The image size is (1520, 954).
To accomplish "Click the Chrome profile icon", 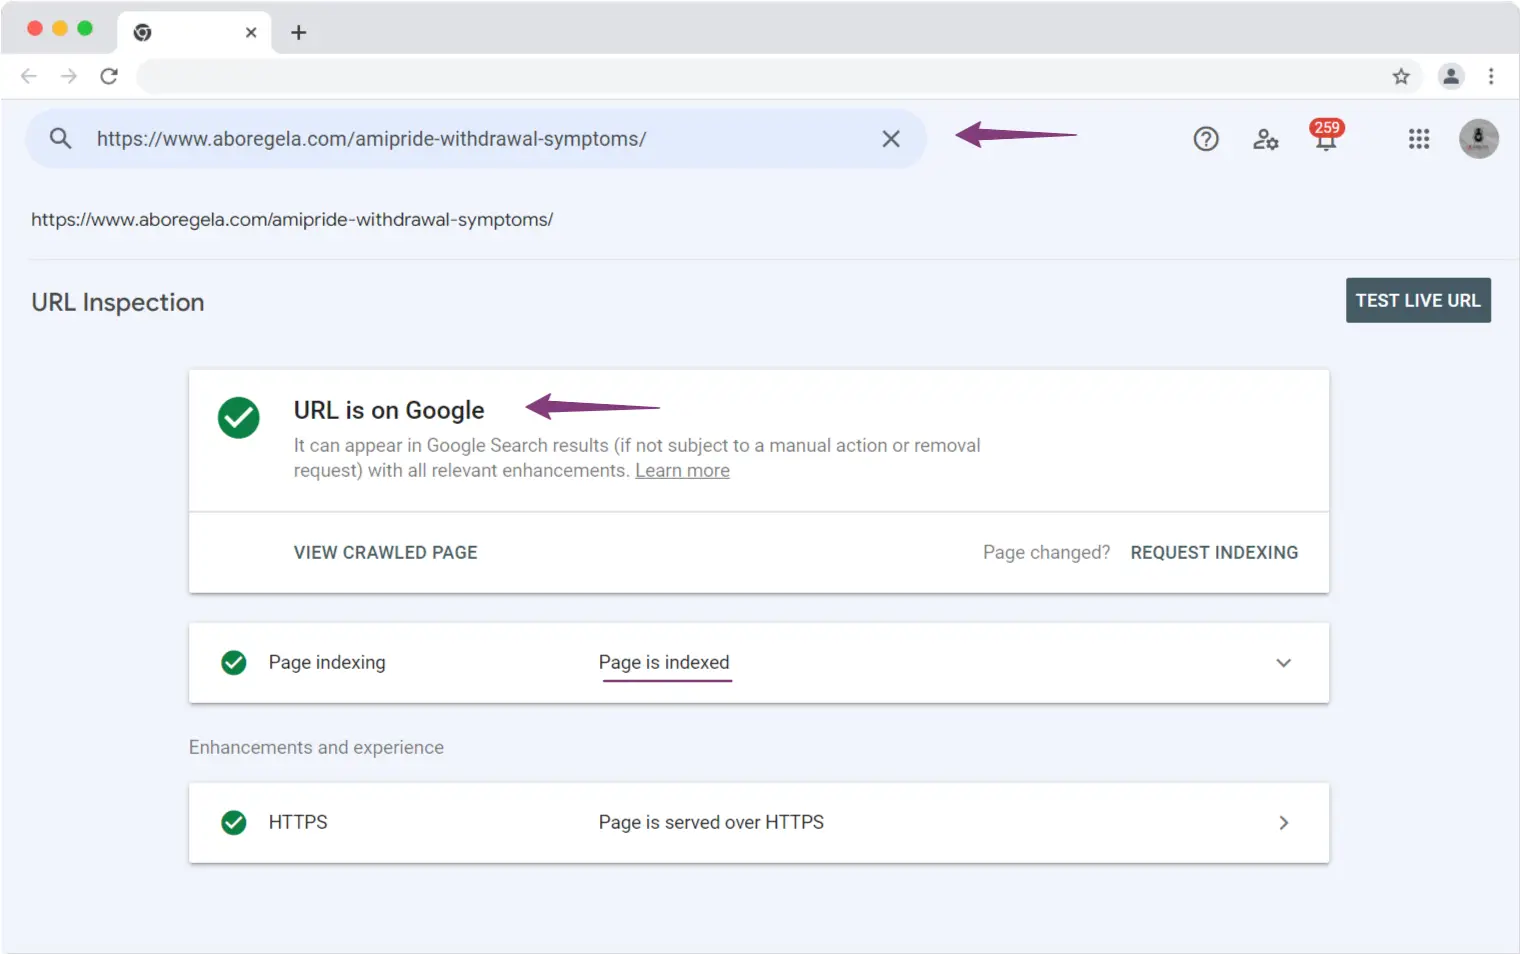I will 1450,77.
